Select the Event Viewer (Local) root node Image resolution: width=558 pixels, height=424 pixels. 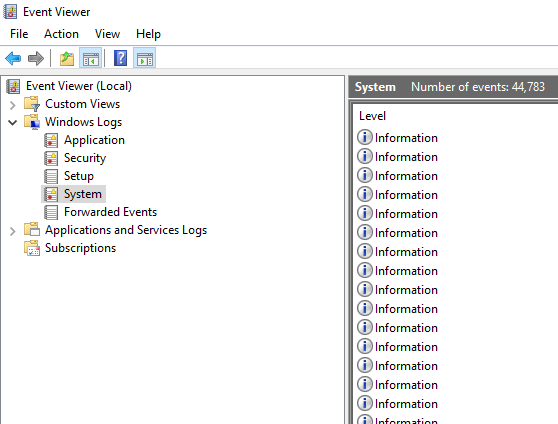79,86
